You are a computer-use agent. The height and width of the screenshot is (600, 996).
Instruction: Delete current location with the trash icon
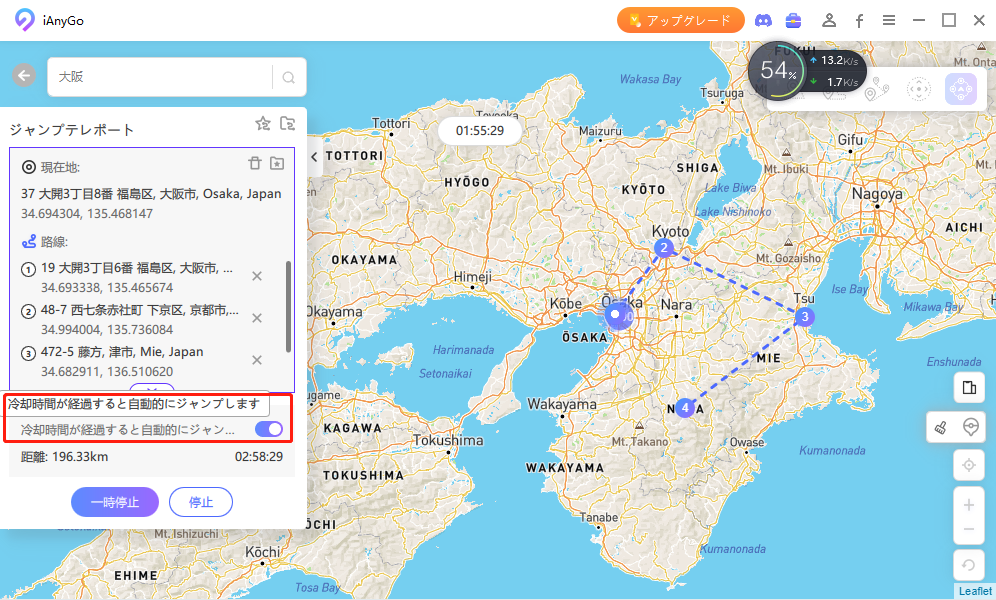coord(255,163)
